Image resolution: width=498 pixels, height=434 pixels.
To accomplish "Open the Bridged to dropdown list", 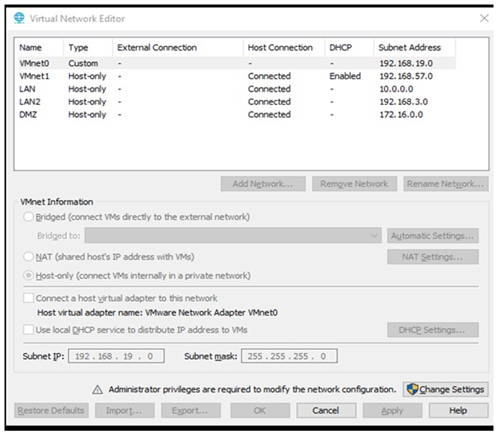I will pyautogui.click(x=233, y=236).
